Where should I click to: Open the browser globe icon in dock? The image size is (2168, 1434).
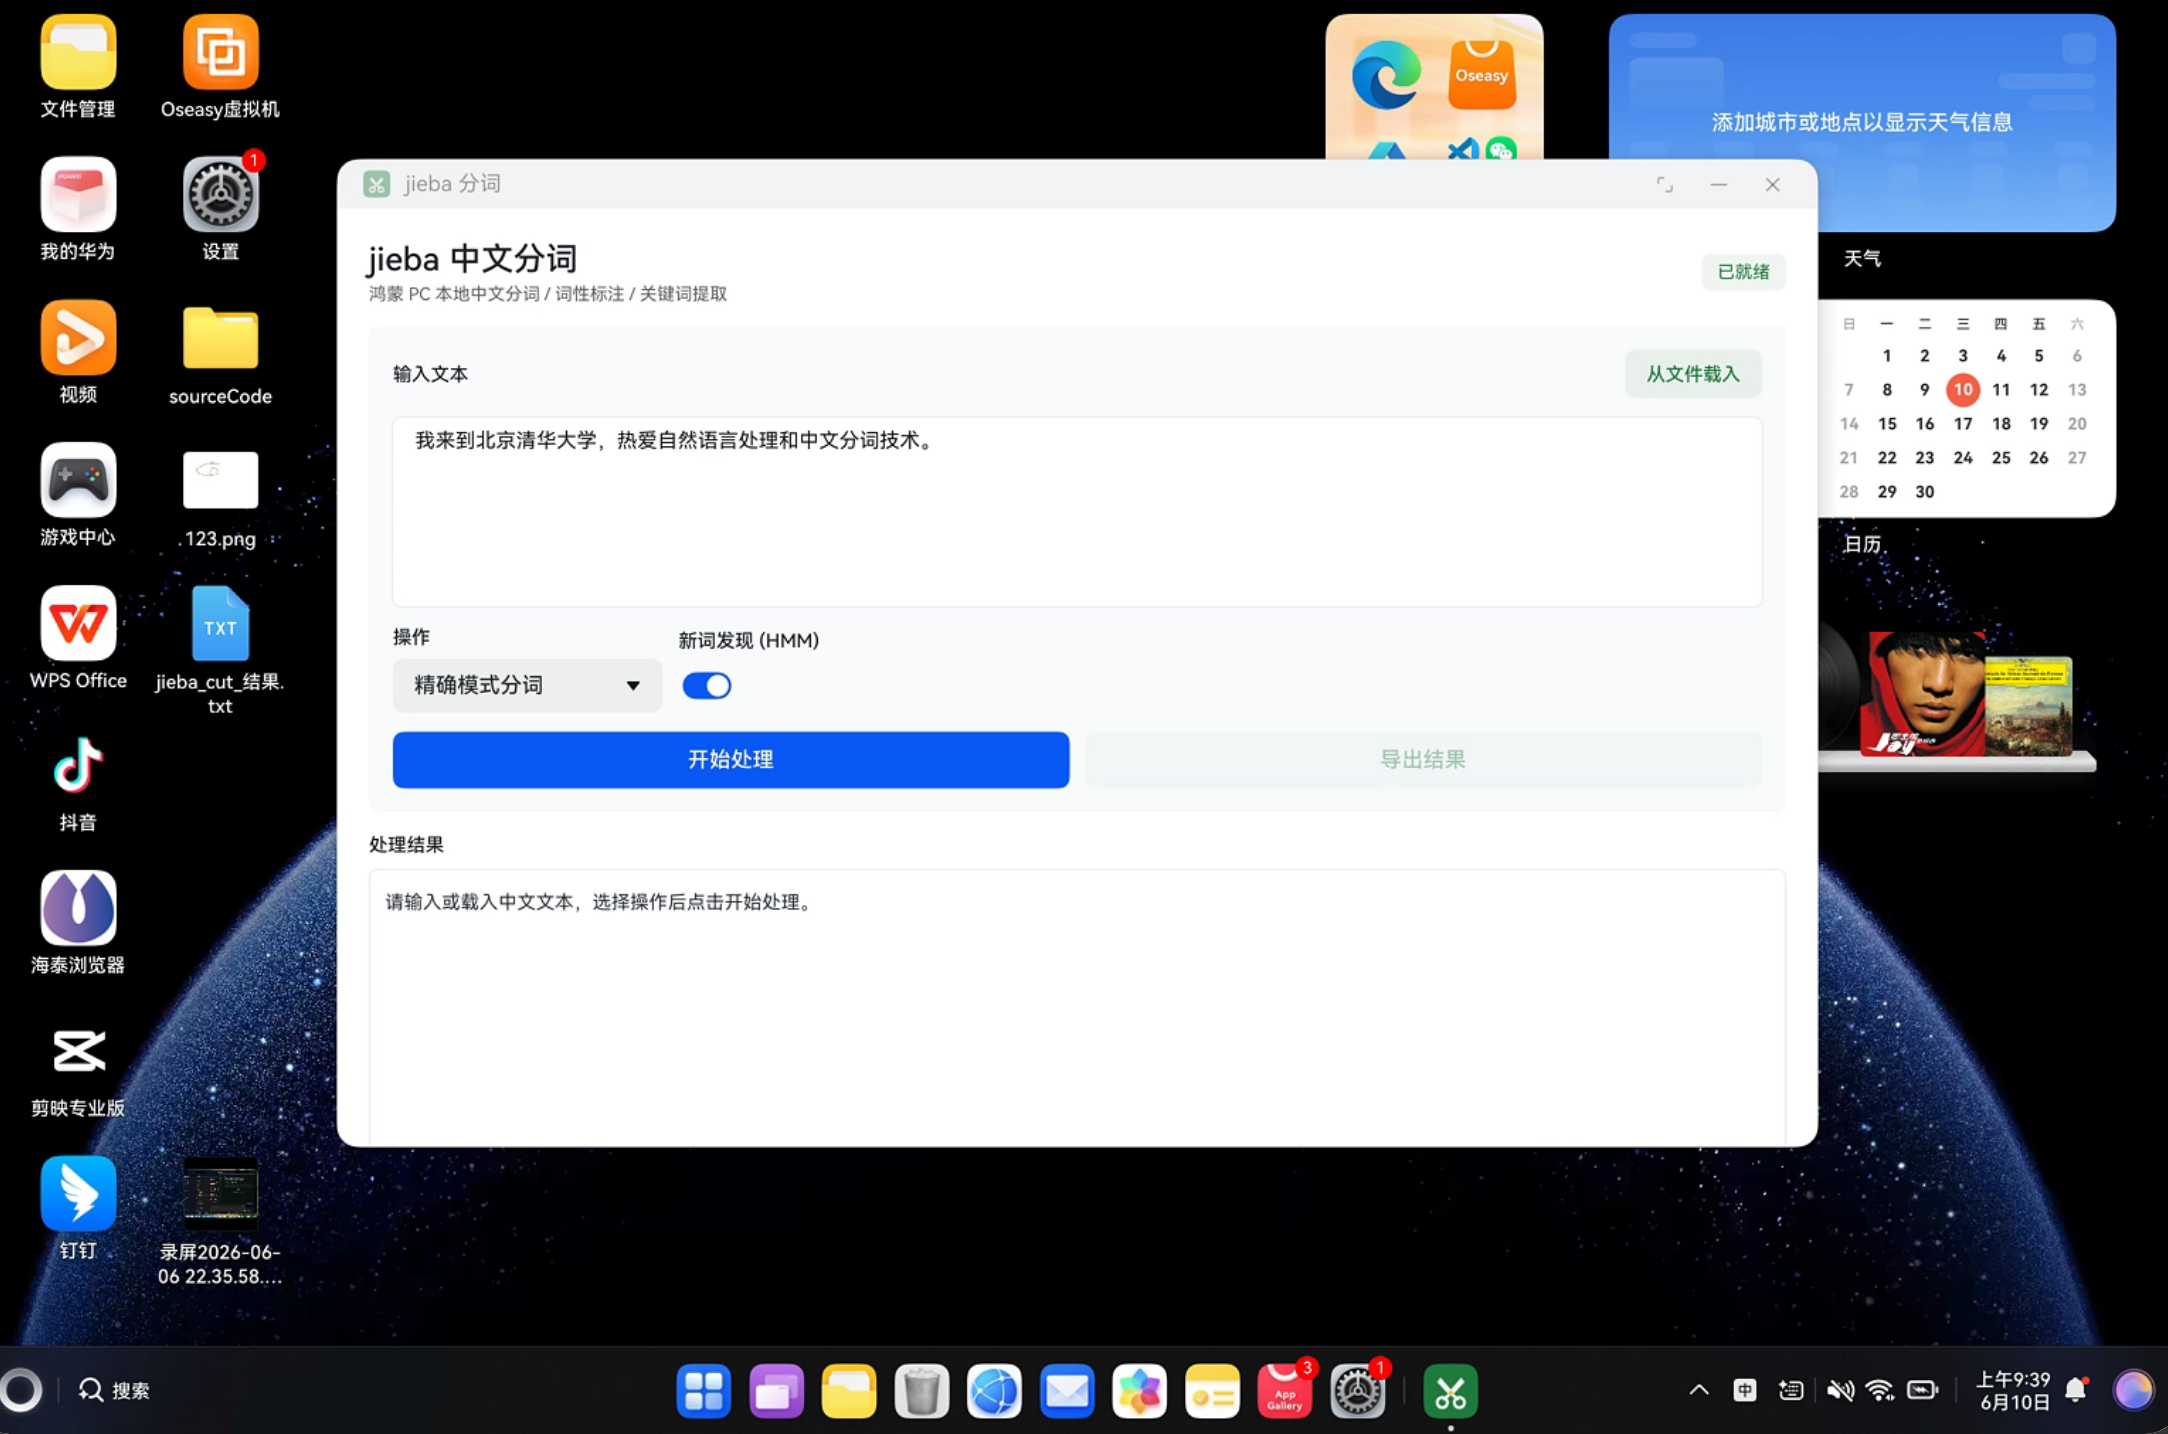[x=994, y=1391]
